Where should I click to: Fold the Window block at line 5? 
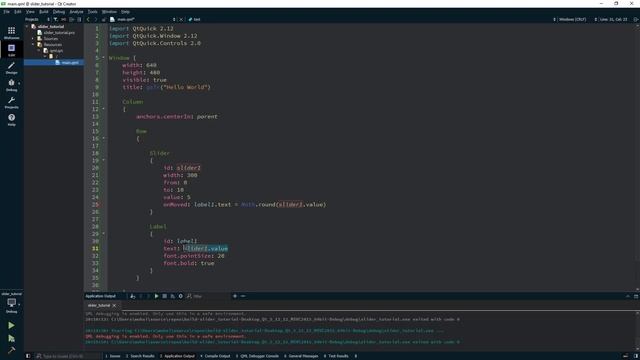click(x=103, y=58)
